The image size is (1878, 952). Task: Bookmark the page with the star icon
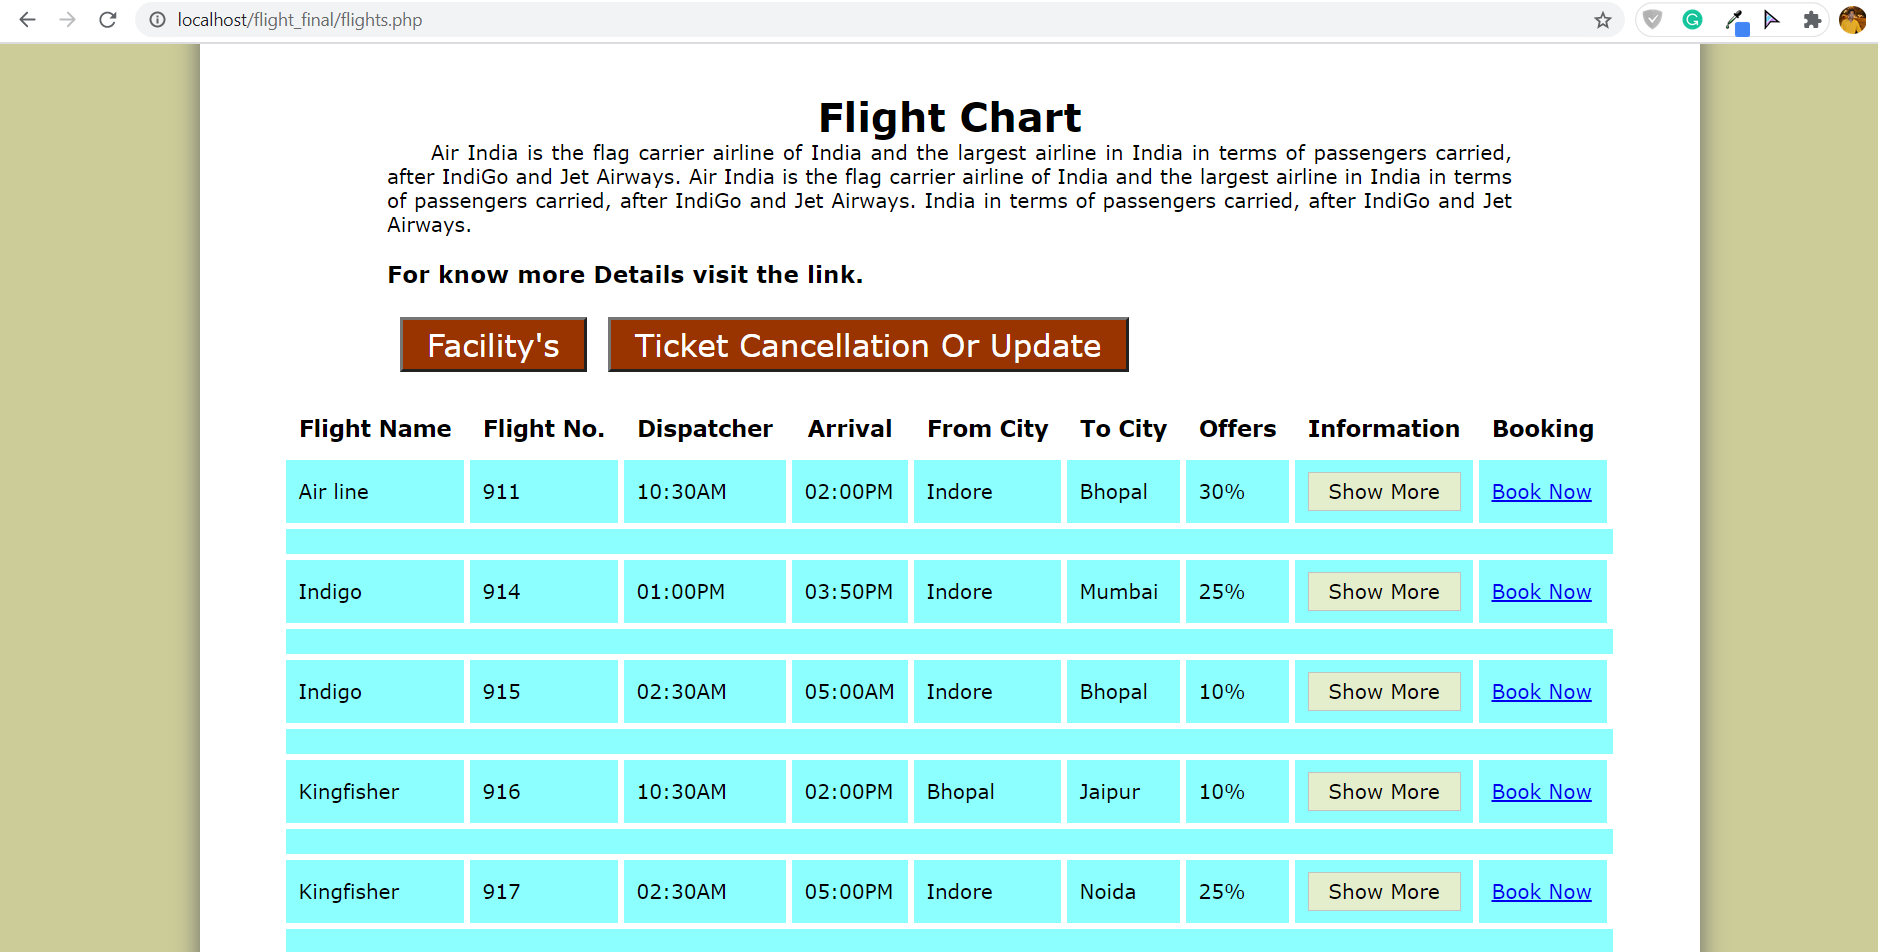[x=1602, y=19]
